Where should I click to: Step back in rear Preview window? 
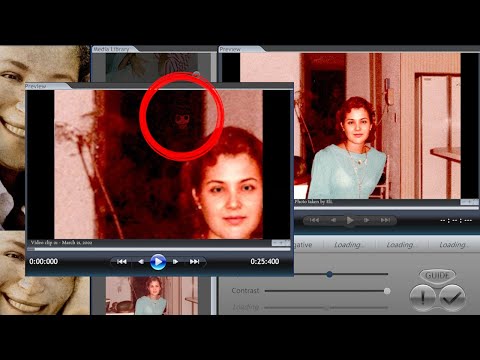333,220
